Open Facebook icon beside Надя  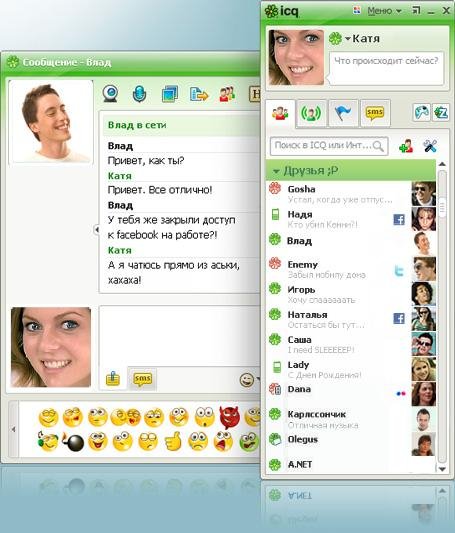click(x=399, y=220)
